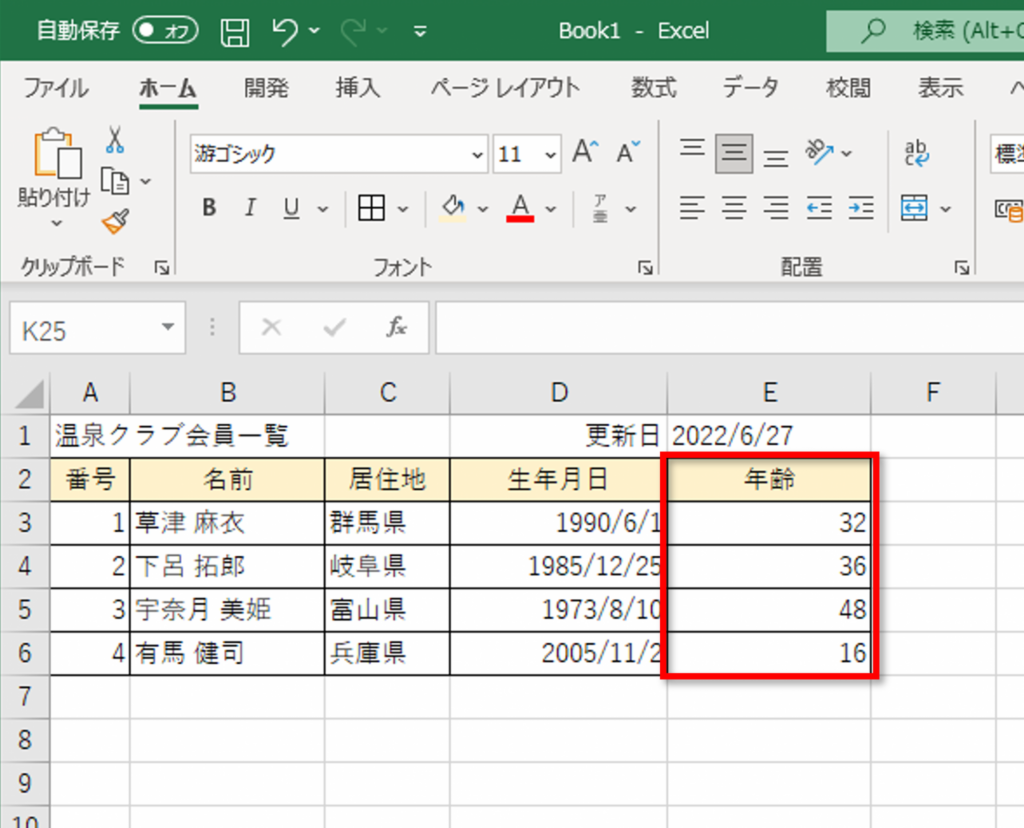The width and height of the screenshot is (1024, 828).
Task: Open the font color palette dropdown
Action: 551,209
